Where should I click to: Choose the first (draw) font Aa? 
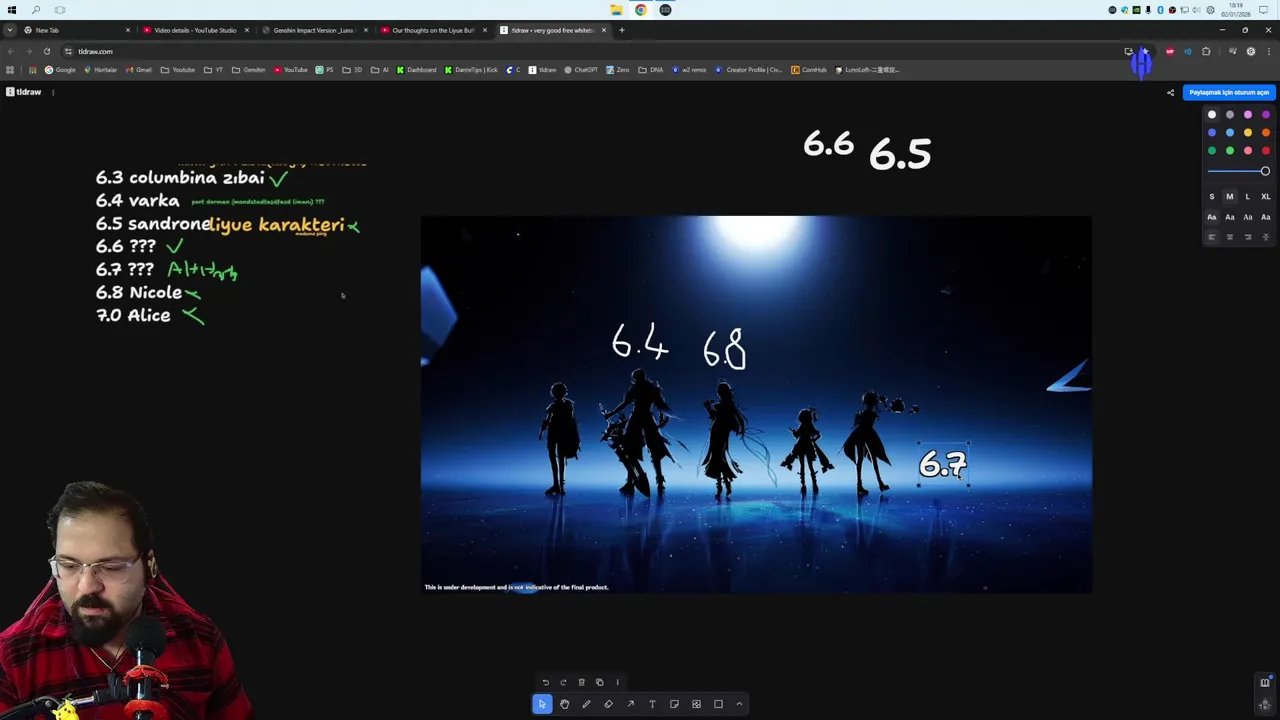click(x=1212, y=217)
